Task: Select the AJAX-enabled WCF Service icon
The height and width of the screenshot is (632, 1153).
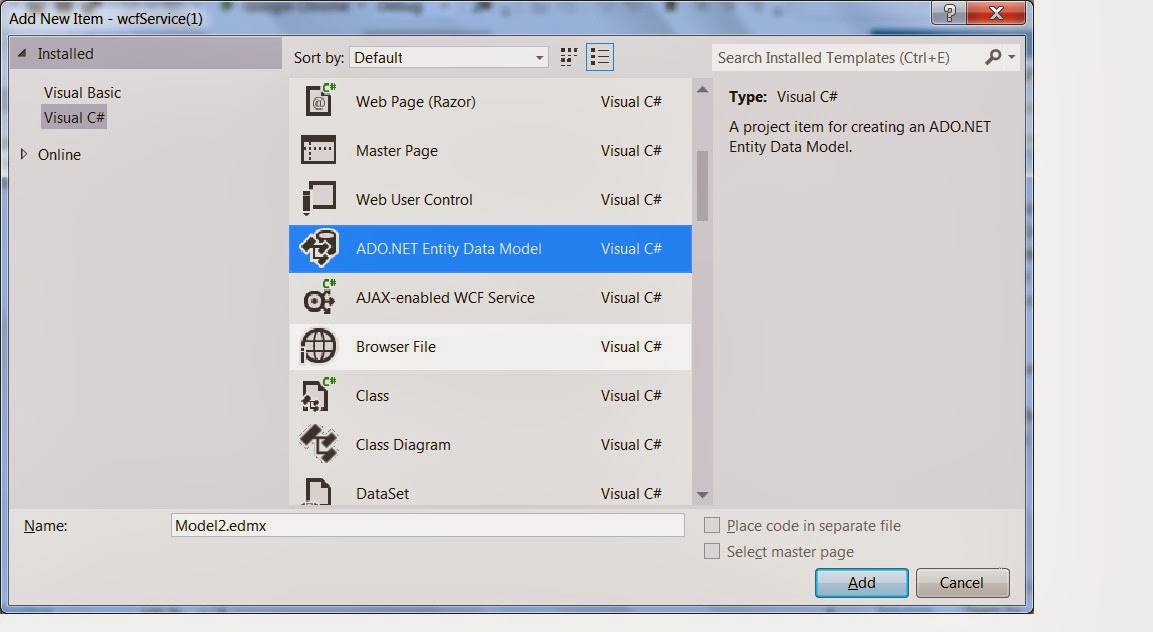Action: (319, 297)
